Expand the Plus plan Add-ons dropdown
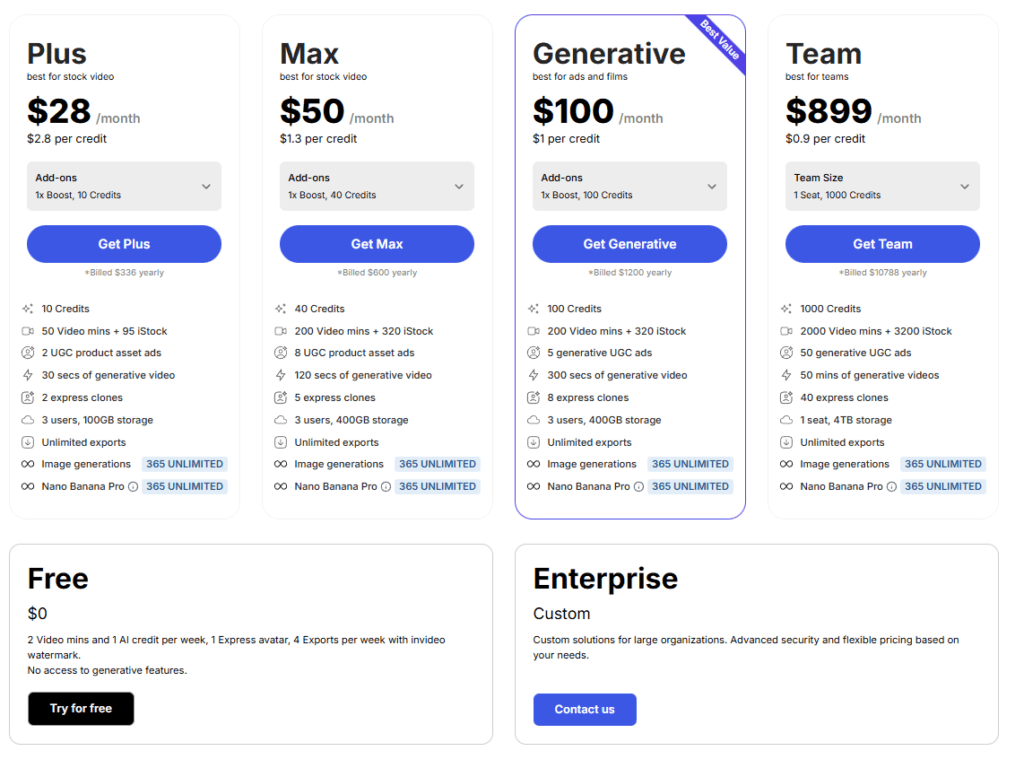This screenshot has height=768, width=1024. [x=124, y=186]
